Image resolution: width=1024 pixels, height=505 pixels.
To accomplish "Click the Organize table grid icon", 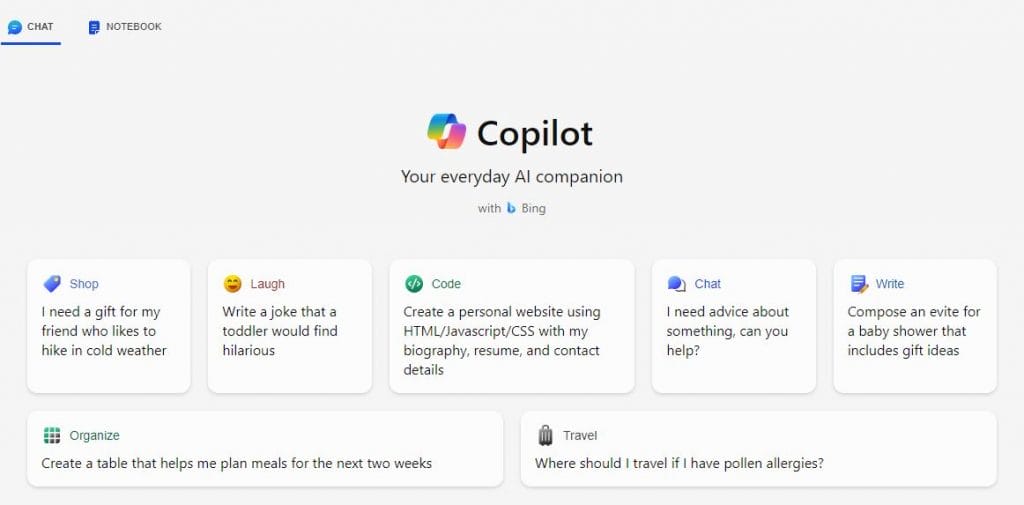I will point(52,435).
